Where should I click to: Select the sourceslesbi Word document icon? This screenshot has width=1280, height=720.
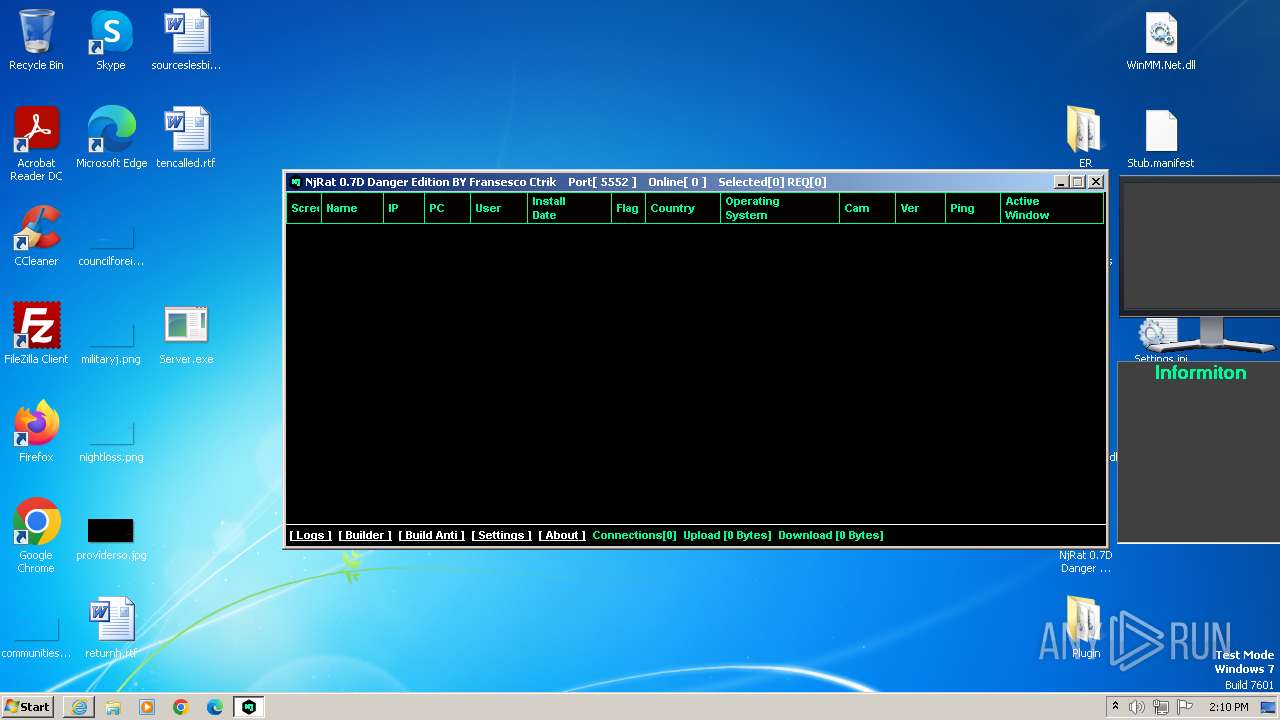click(186, 40)
